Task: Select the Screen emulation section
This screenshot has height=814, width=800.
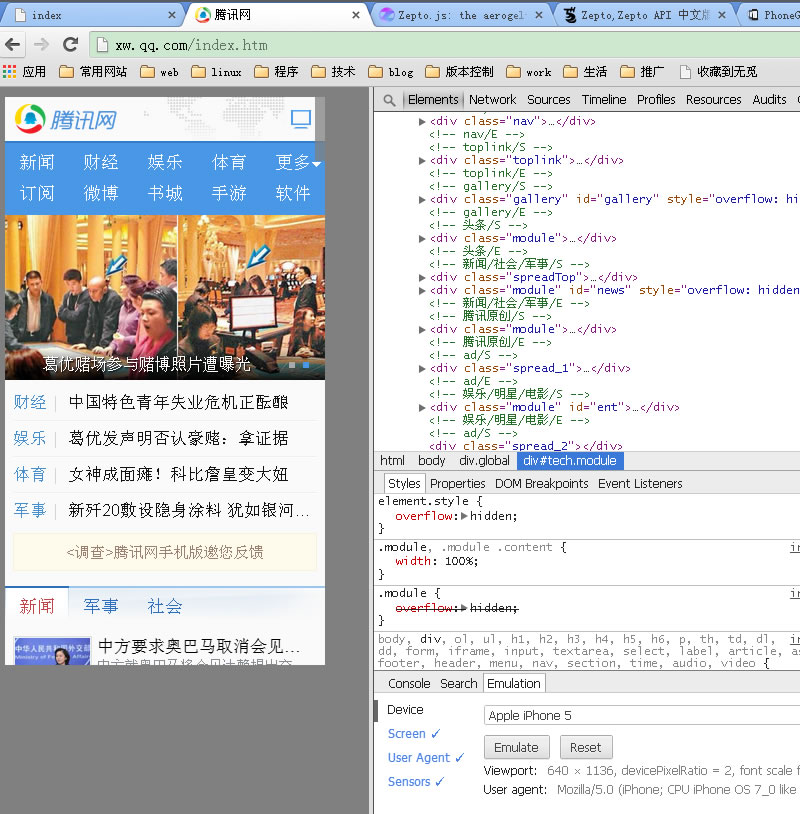Action: [413, 734]
